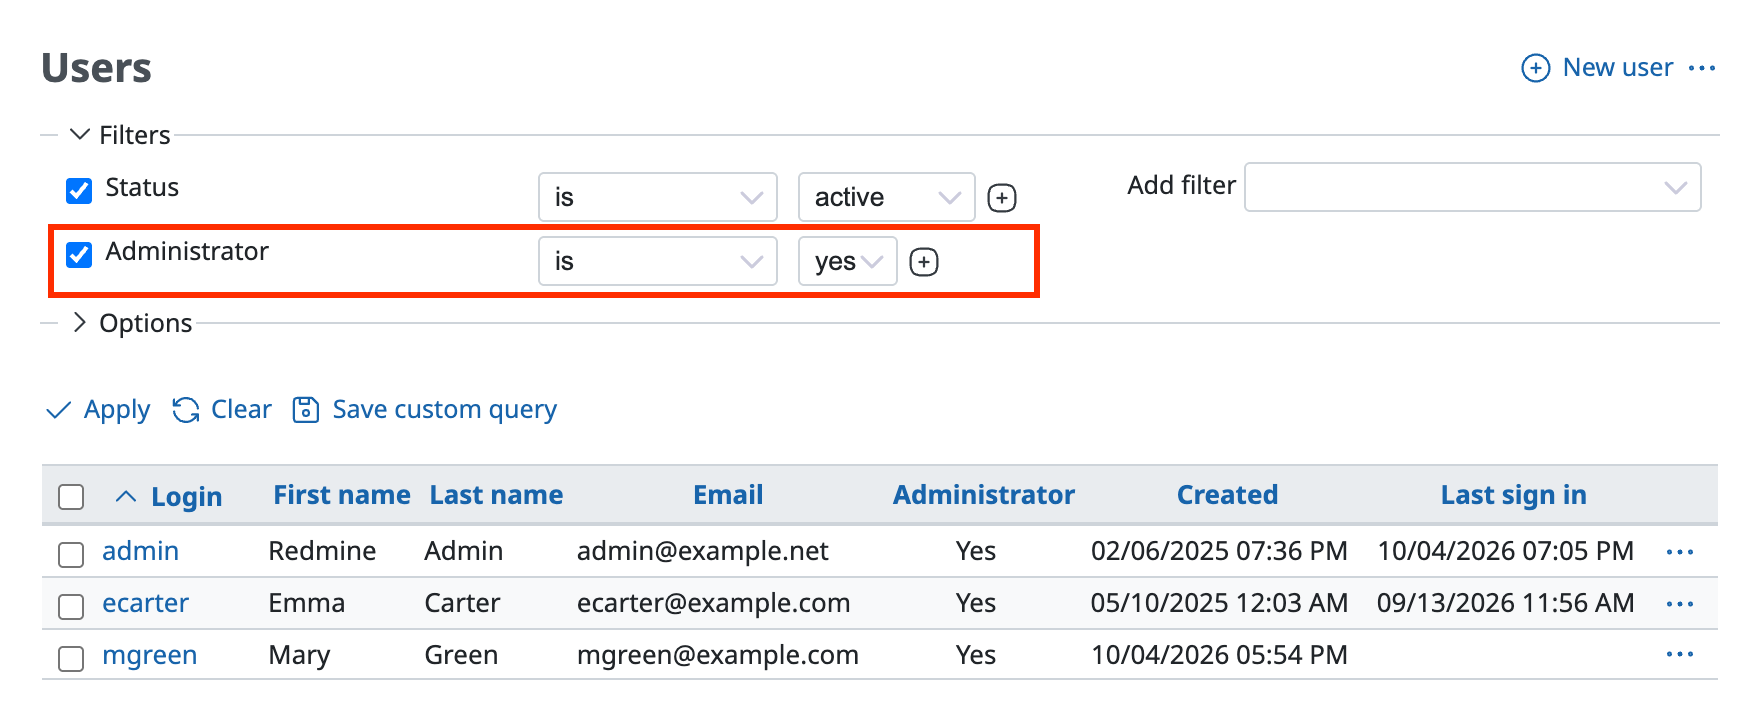Click the Clear reload icon
1760x708 pixels.
(x=186, y=410)
